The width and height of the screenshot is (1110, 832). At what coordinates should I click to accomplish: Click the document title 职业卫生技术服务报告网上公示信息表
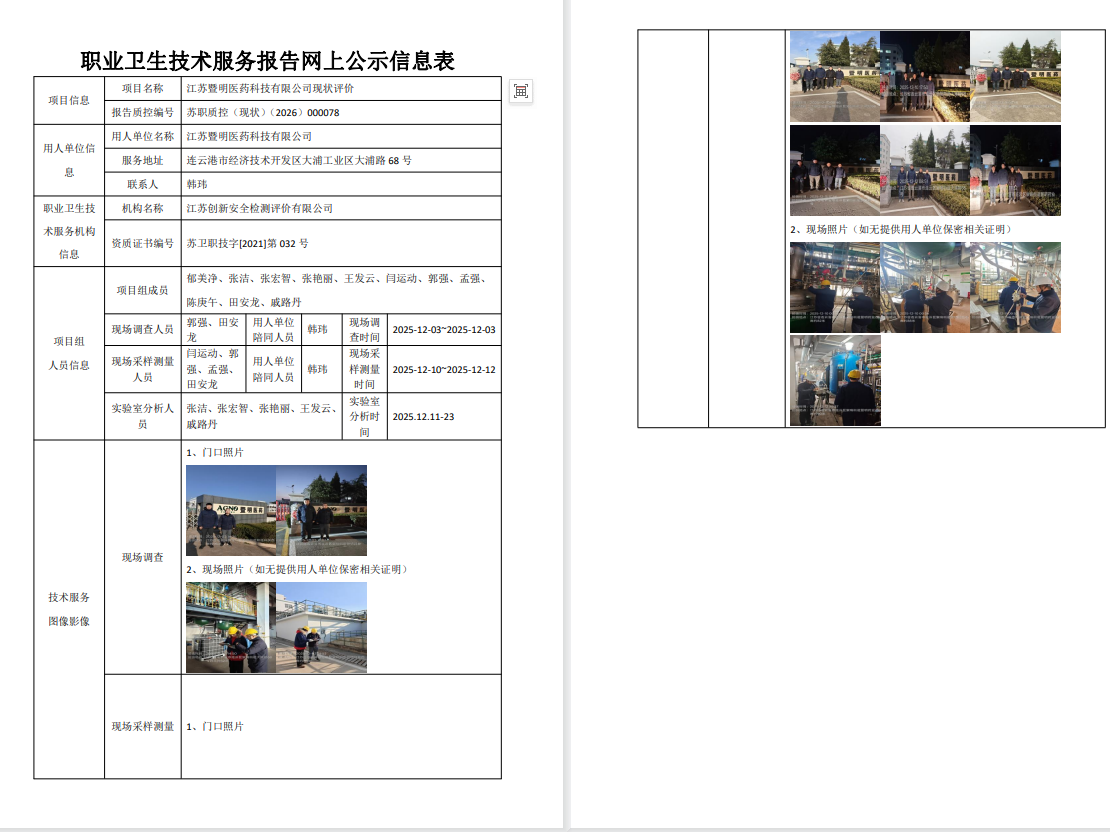point(267,61)
